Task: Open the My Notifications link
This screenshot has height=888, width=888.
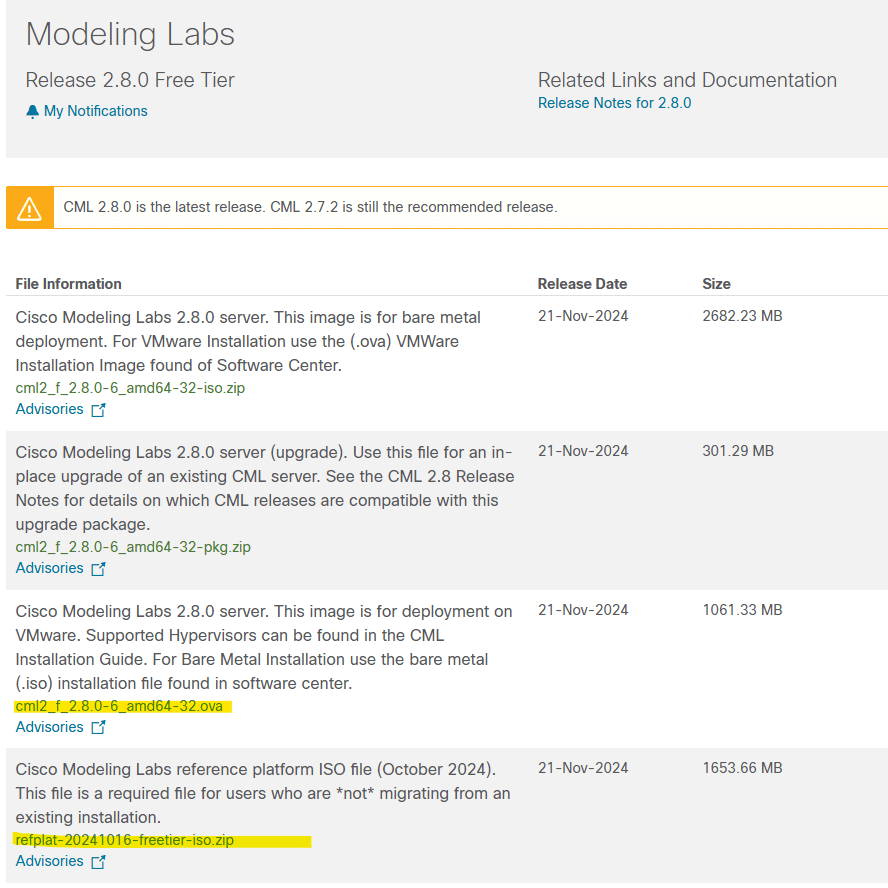Action: (95, 111)
